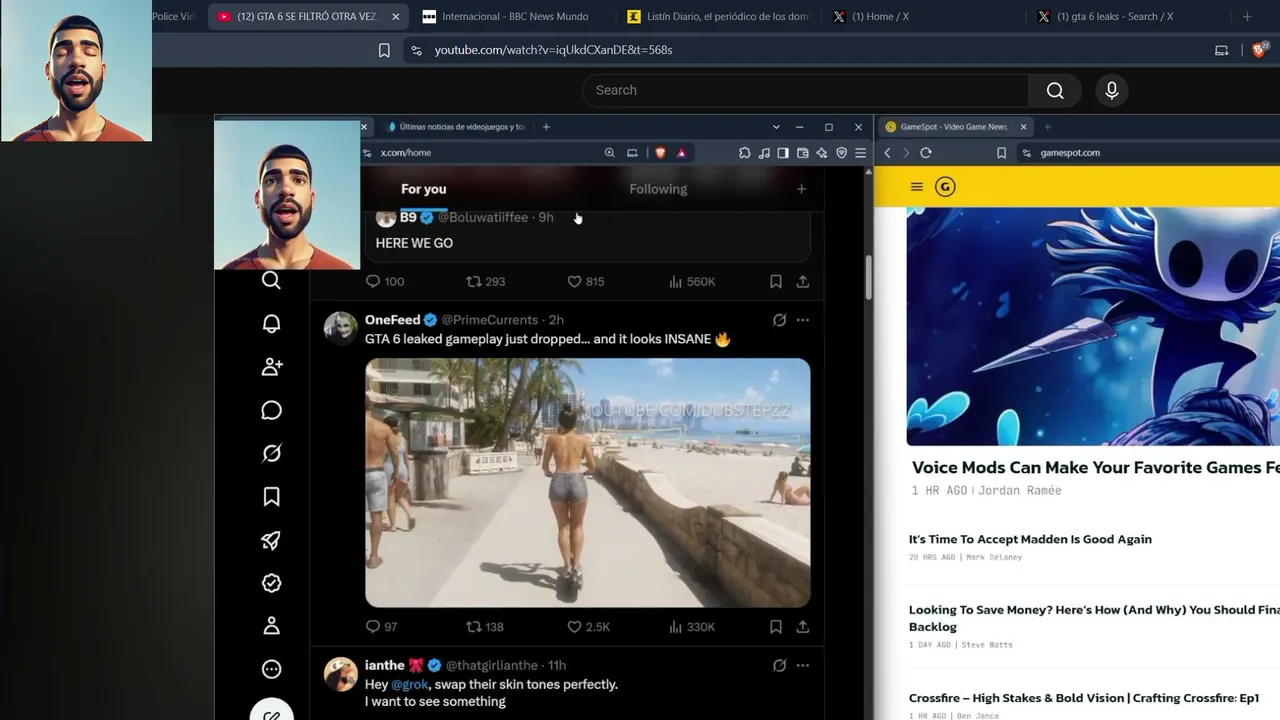Image resolution: width=1280 pixels, height=720 pixels.
Task: Play the GTA 6 leaked gameplay video
Action: click(588, 483)
